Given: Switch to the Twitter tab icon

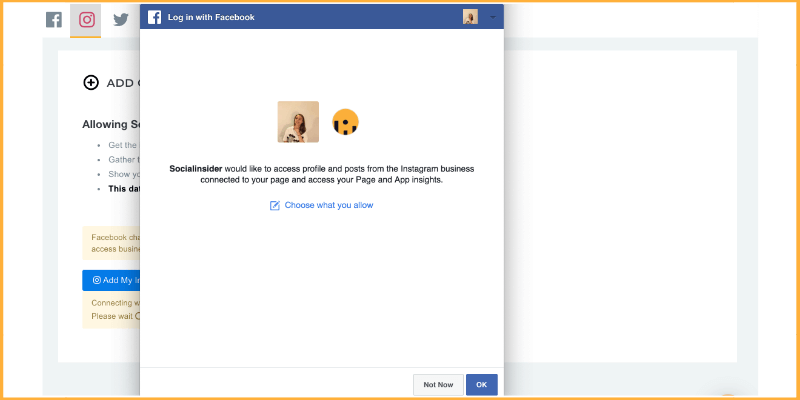Looking at the screenshot, I should point(120,20).
